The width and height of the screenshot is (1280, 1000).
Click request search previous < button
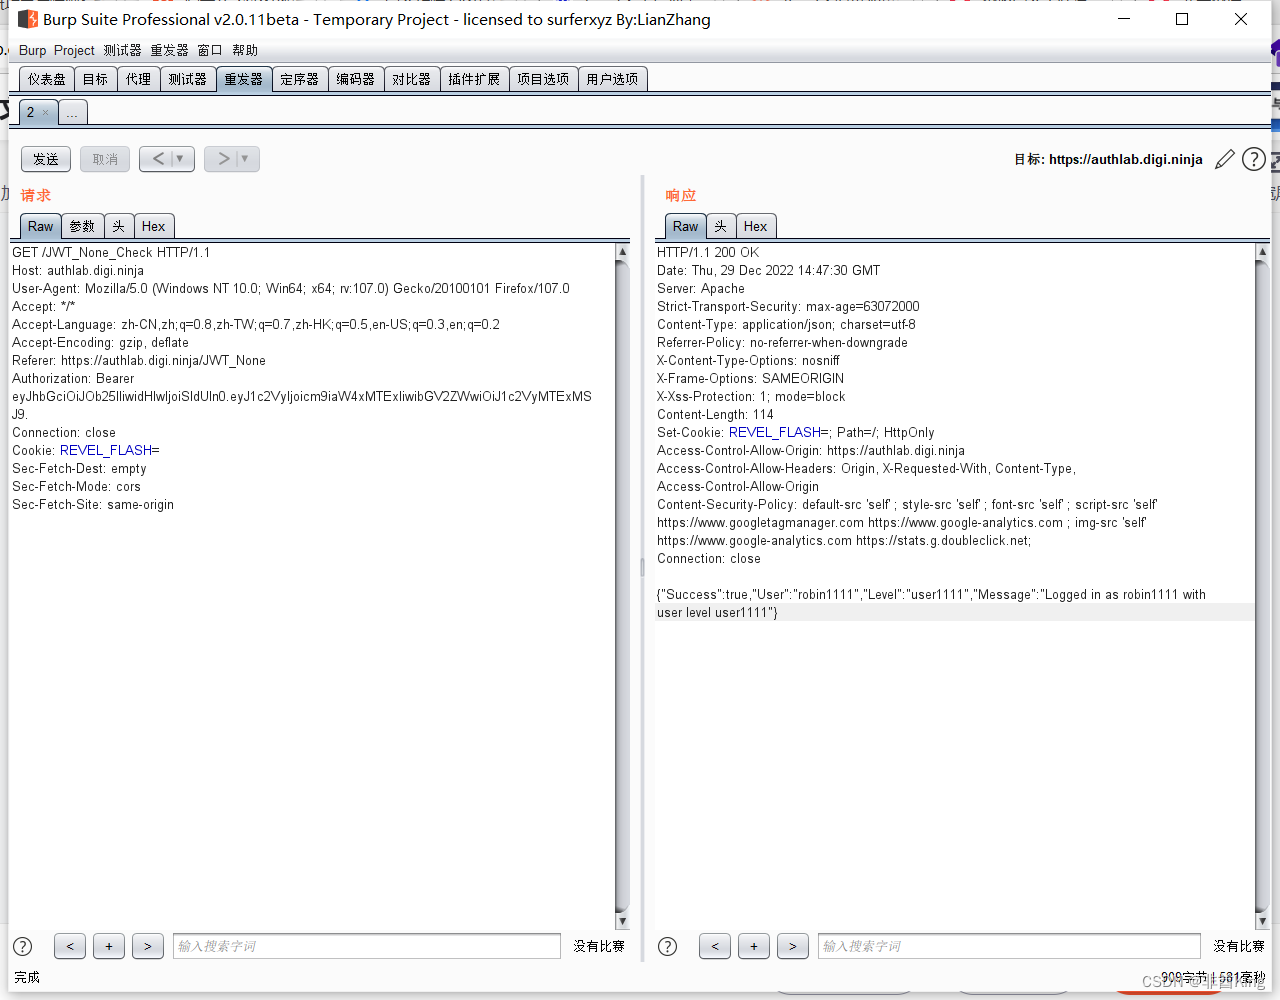pyautogui.click(x=69, y=946)
